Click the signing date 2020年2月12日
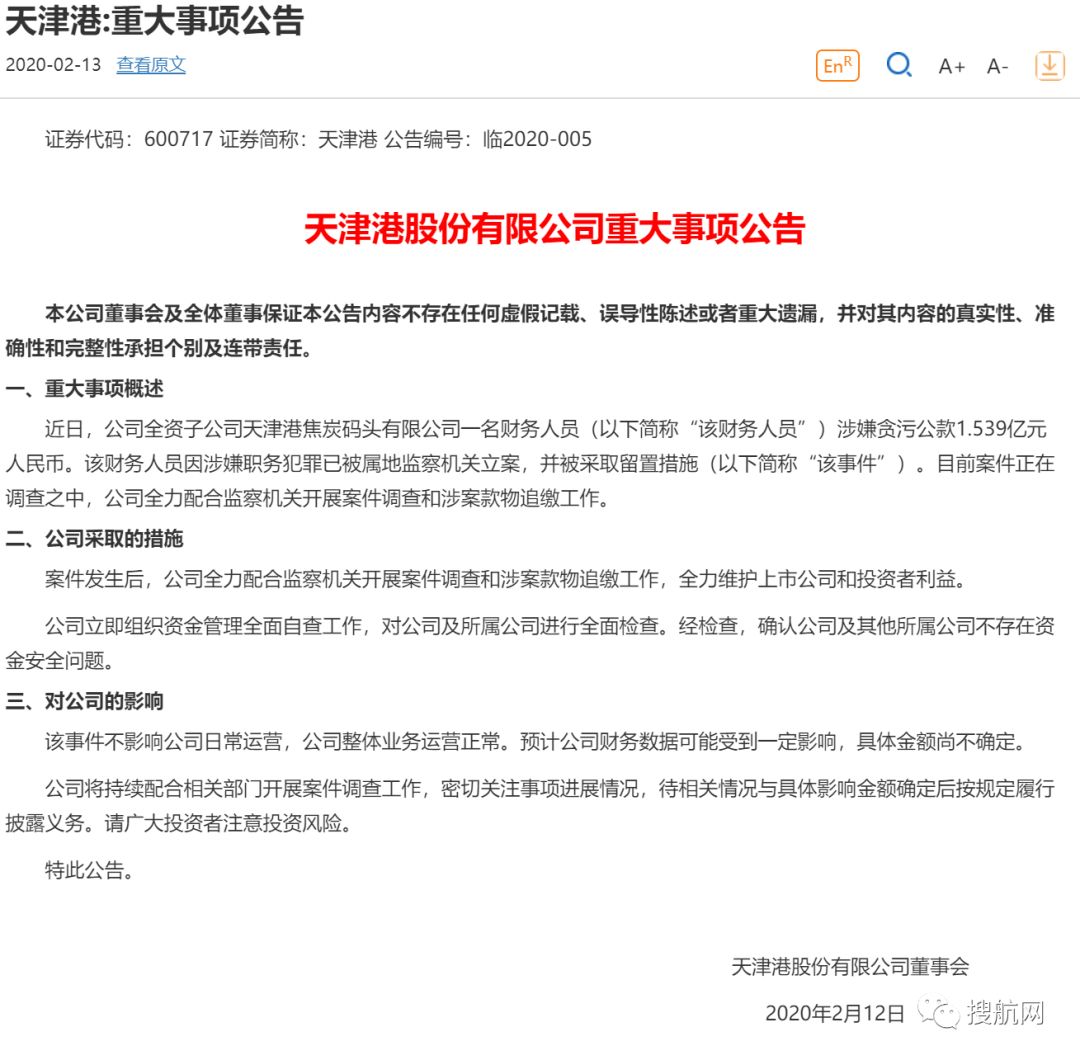Image resolution: width=1080 pixels, height=1060 pixels. point(834,1013)
